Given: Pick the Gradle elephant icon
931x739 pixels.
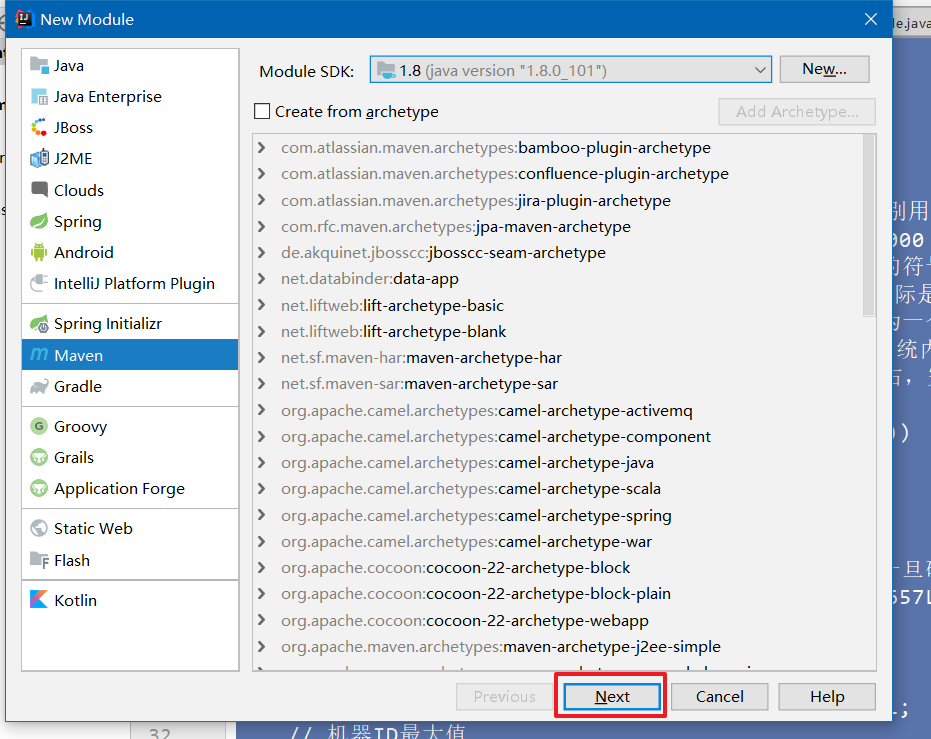Looking at the screenshot, I should [39, 386].
